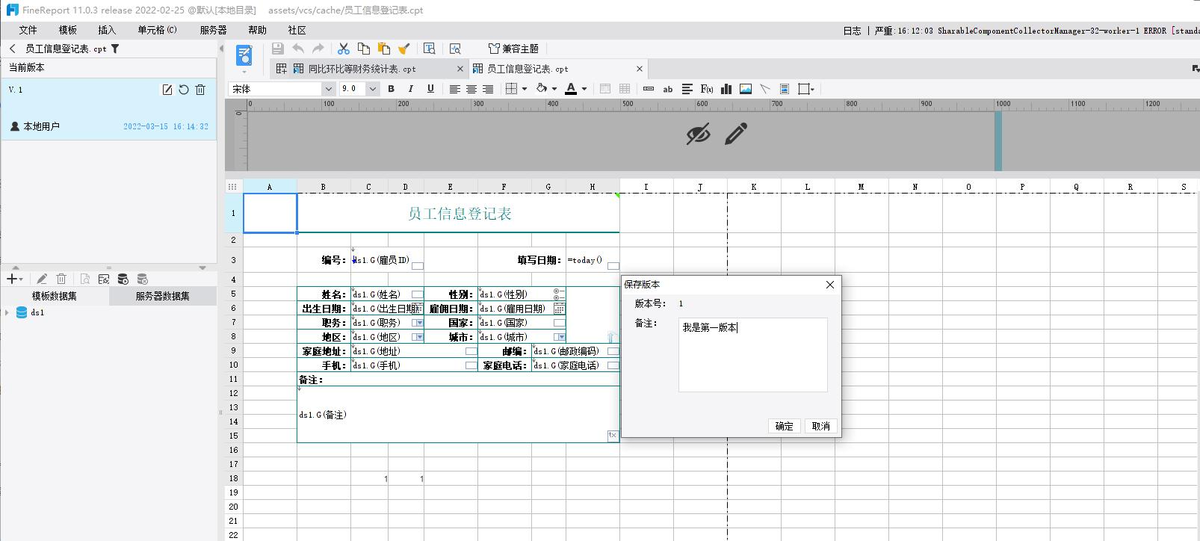1200x541 pixels.
Task: Toggle italic formatting
Action: tap(412, 88)
